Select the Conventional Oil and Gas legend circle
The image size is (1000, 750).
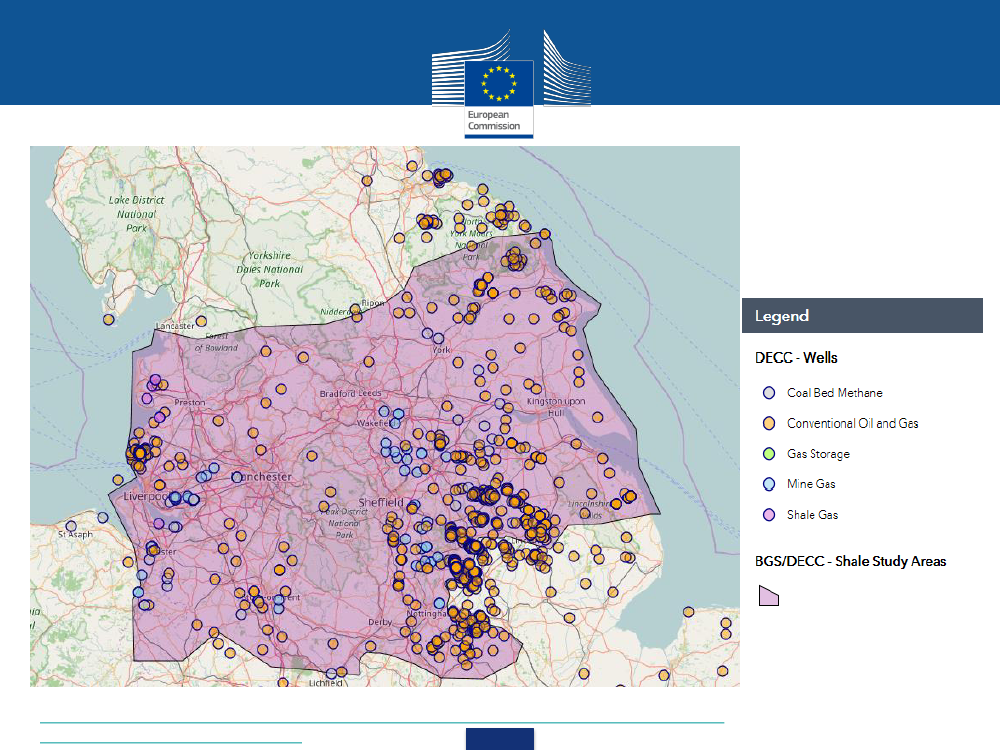pos(769,423)
